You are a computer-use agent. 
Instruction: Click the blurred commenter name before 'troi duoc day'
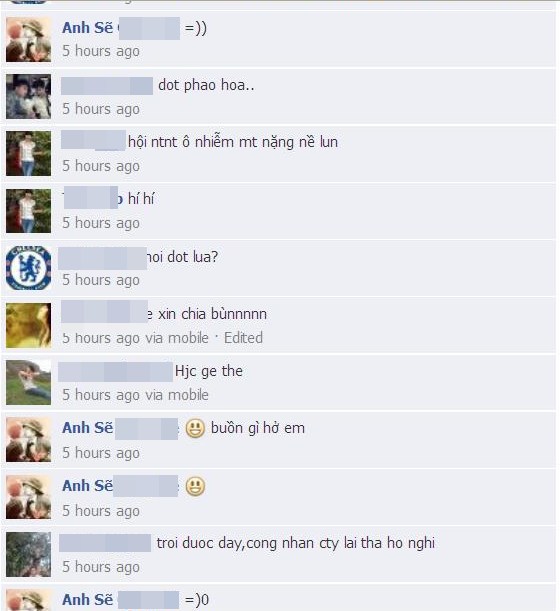[x=105, y=543]
